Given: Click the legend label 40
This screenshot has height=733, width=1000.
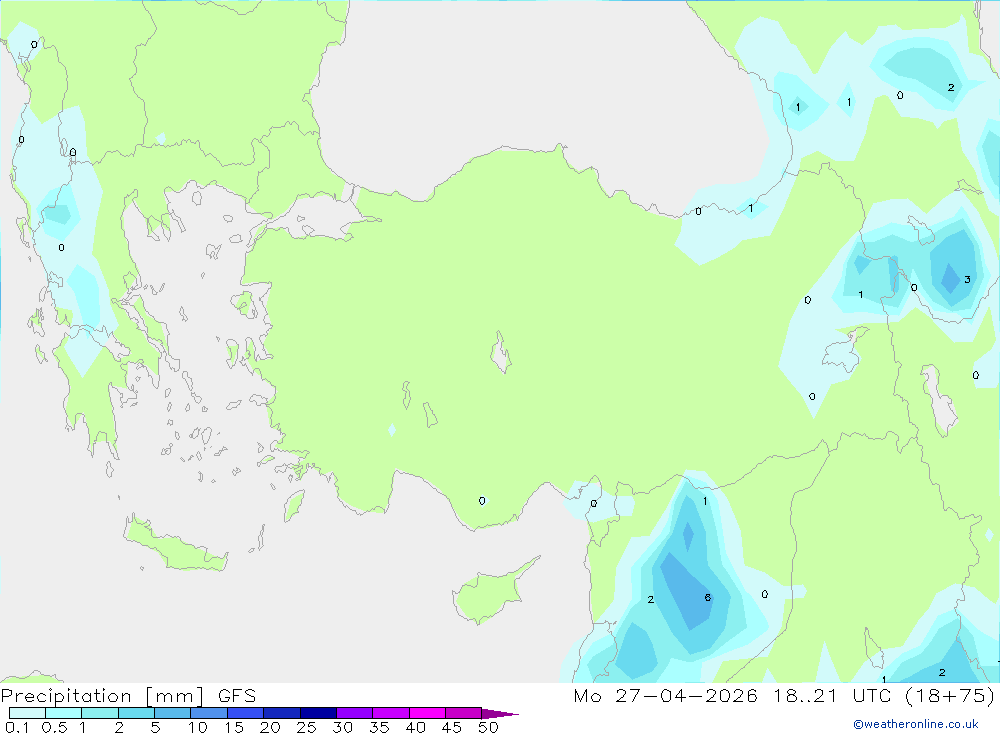Looking at the screenshot, I should (416, 727).
